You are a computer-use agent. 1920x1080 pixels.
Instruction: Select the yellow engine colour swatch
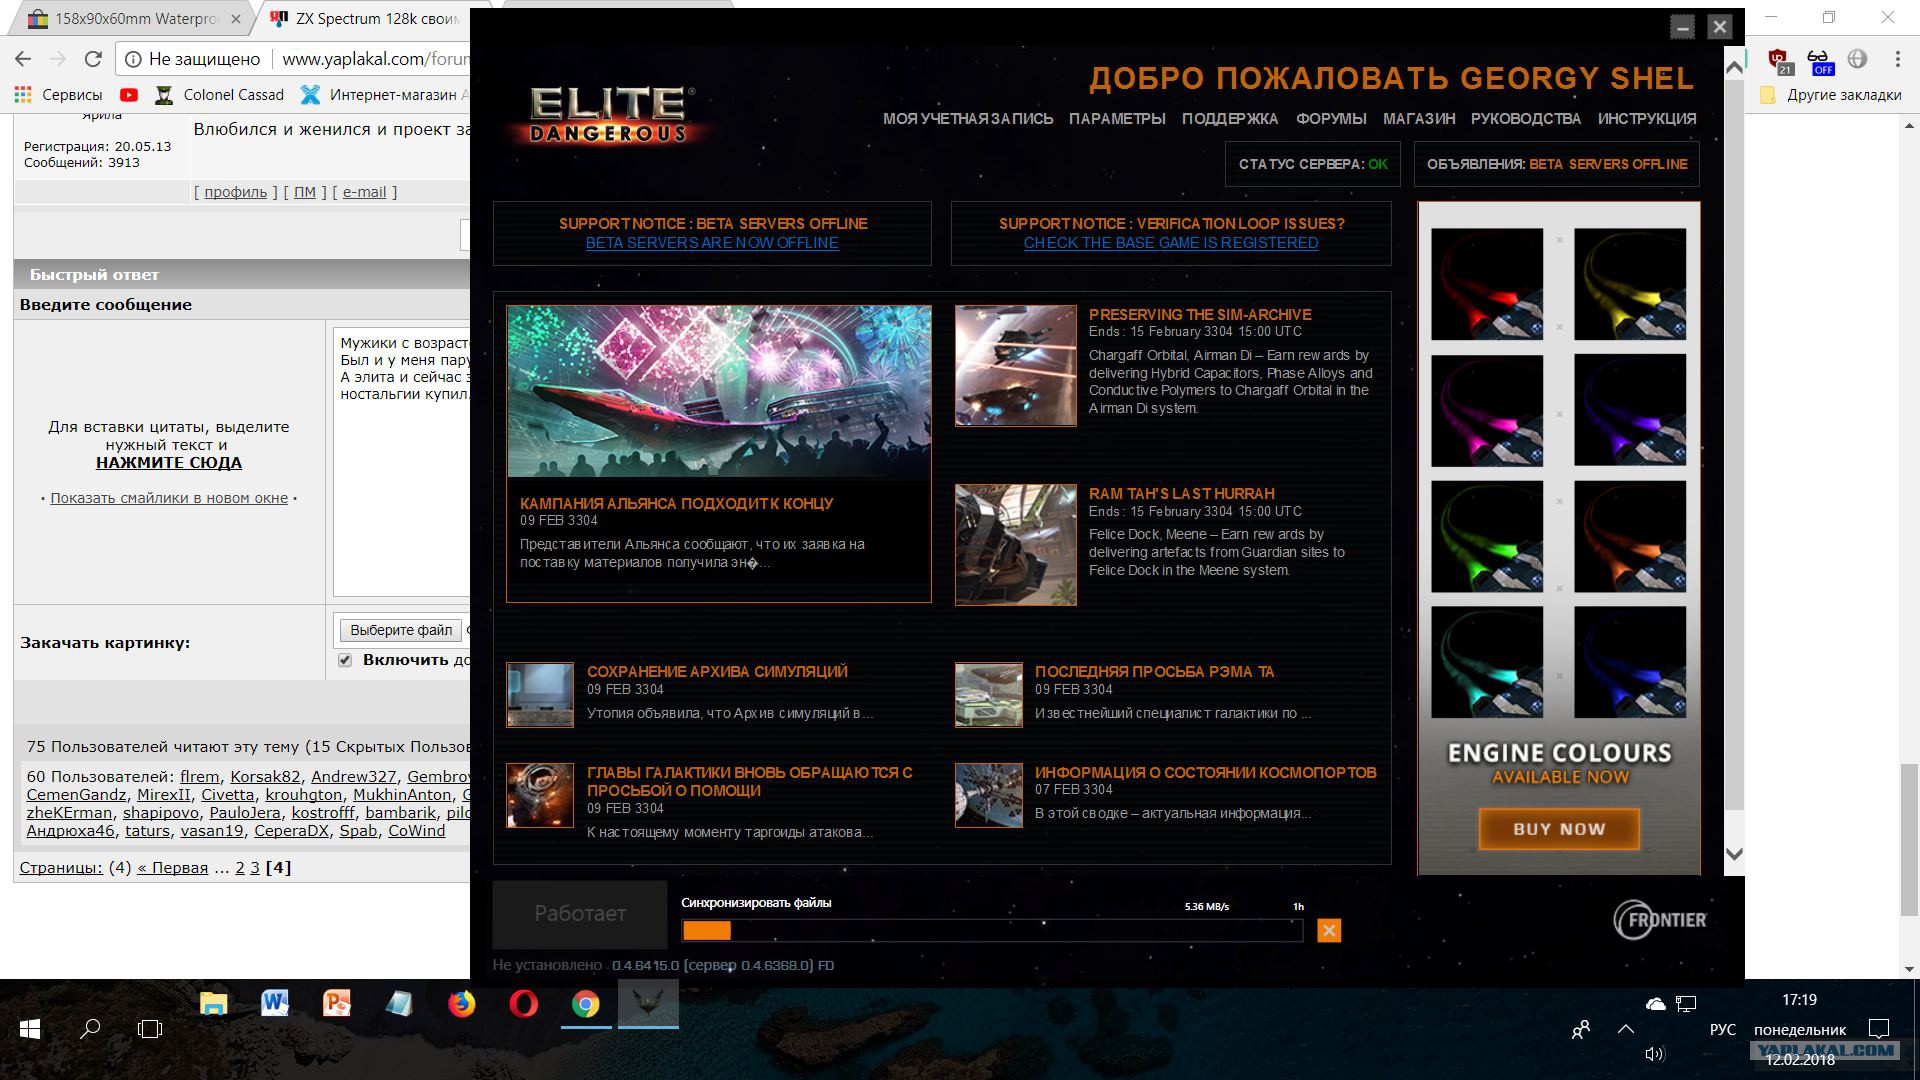click(1630, 284)
